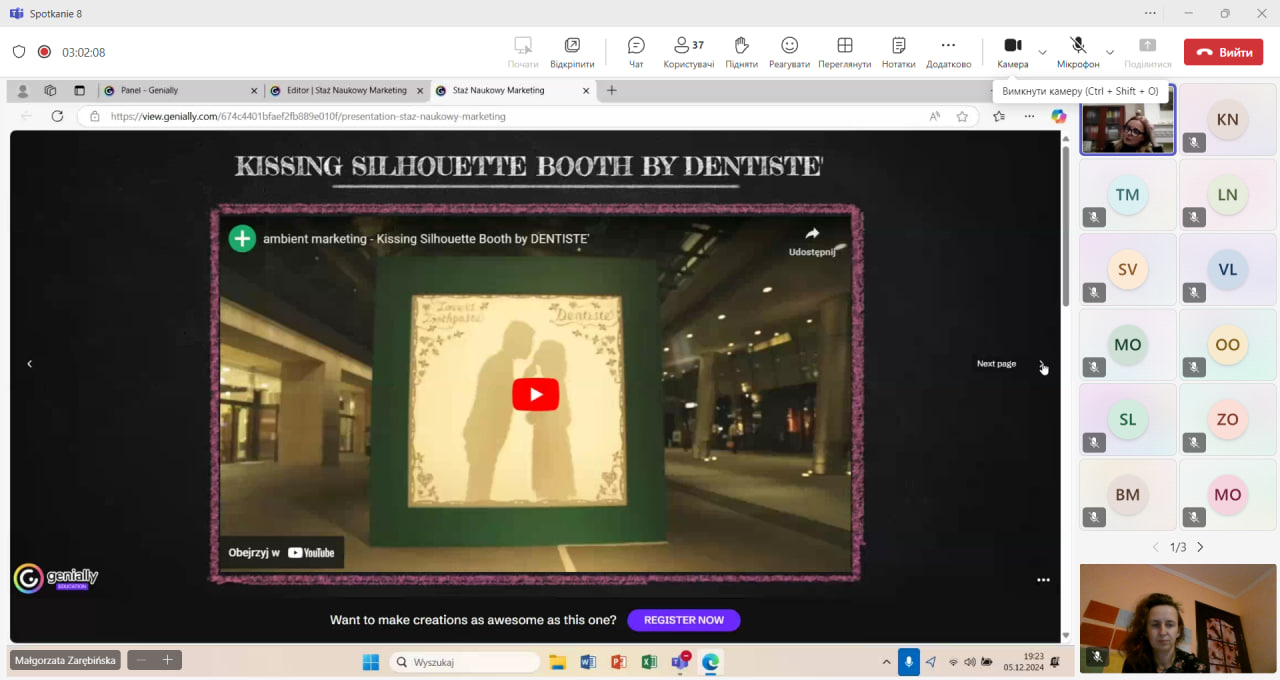
Task: Close the Panel - Genially tab
Action: pyautogui.click(x=254, y=90)
